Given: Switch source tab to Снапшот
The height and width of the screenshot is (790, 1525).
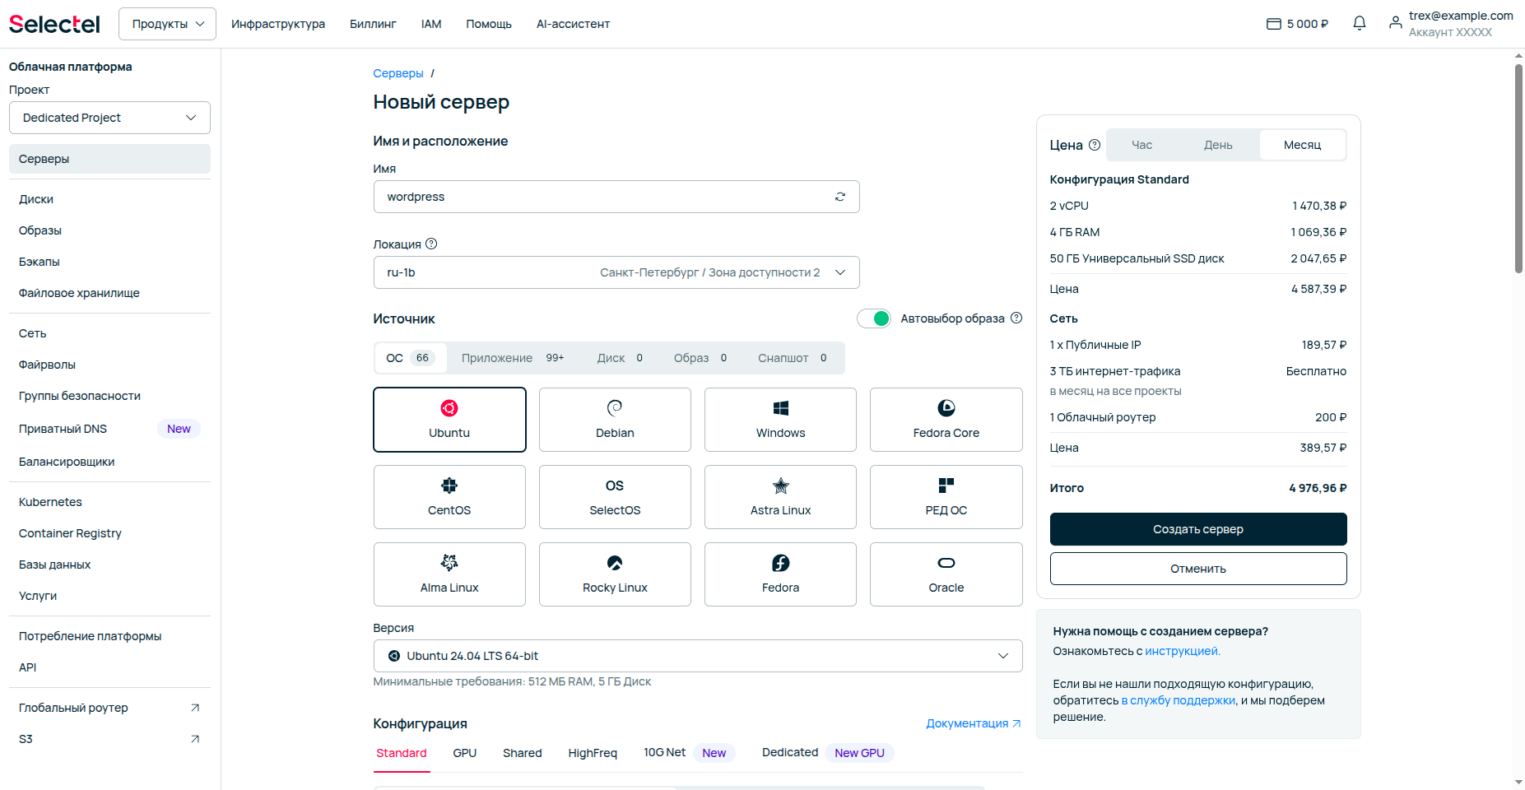Looking at the screenshot, I should coord(792,358).
